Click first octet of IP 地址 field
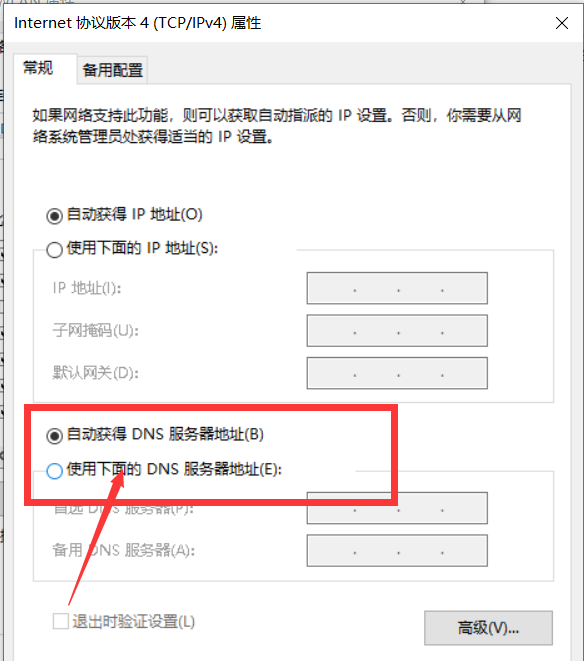Image resolution: width=587 pixels, height=661 pixels. pyautogui.click(x=331, y=288)
